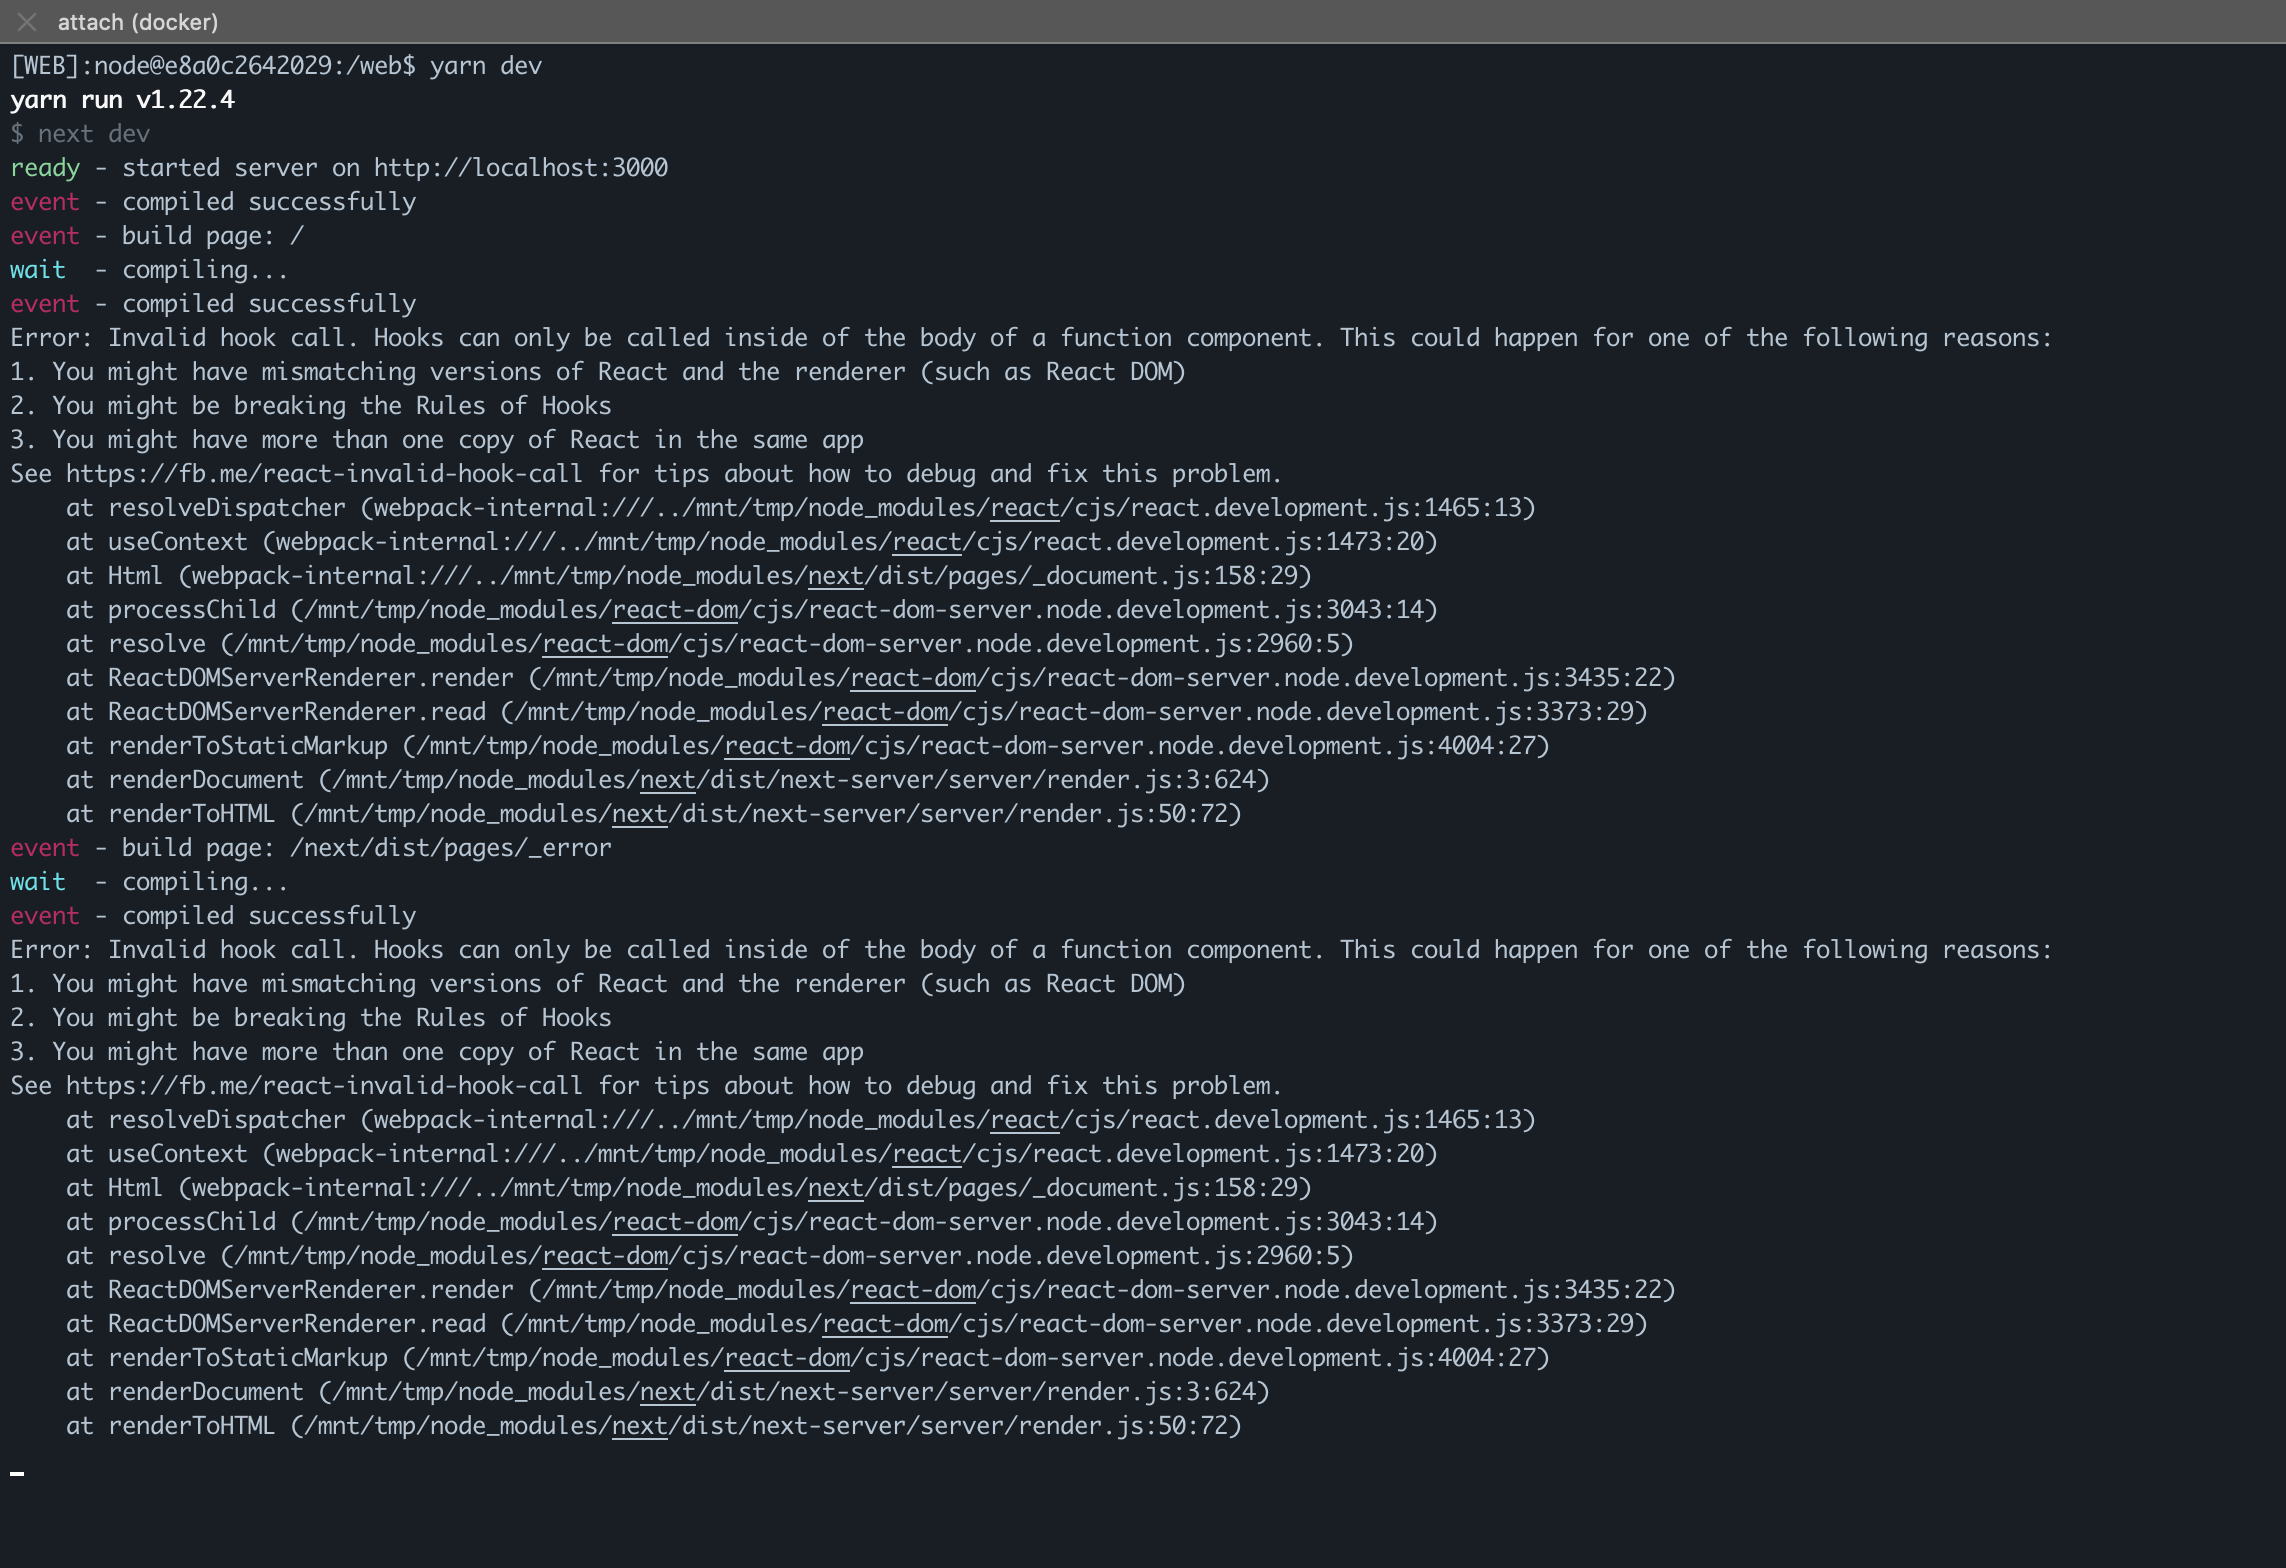Click react-dom link in ReactDOMServerRenderer.read line

[883, 711]
